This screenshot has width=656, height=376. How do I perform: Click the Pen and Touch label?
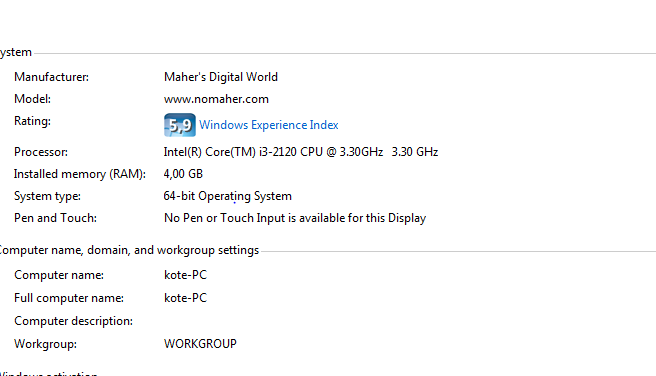click(x=55, y=218)
